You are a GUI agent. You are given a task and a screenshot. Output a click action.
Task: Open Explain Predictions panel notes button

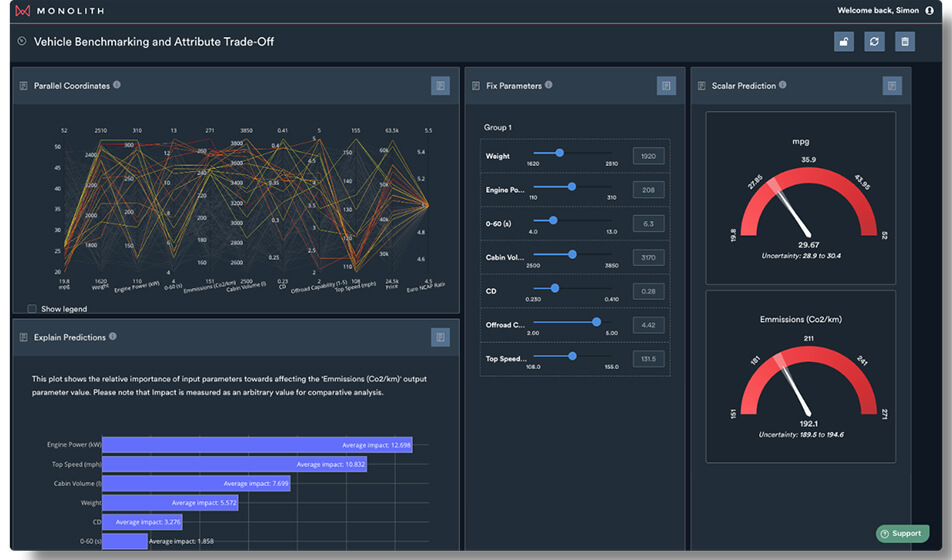(440, 337)
